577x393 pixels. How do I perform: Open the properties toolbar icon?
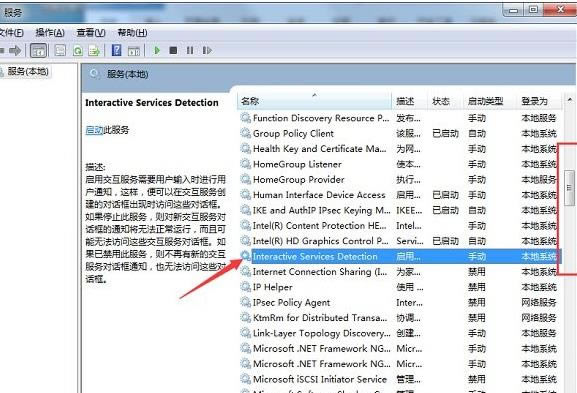[60, 50]
